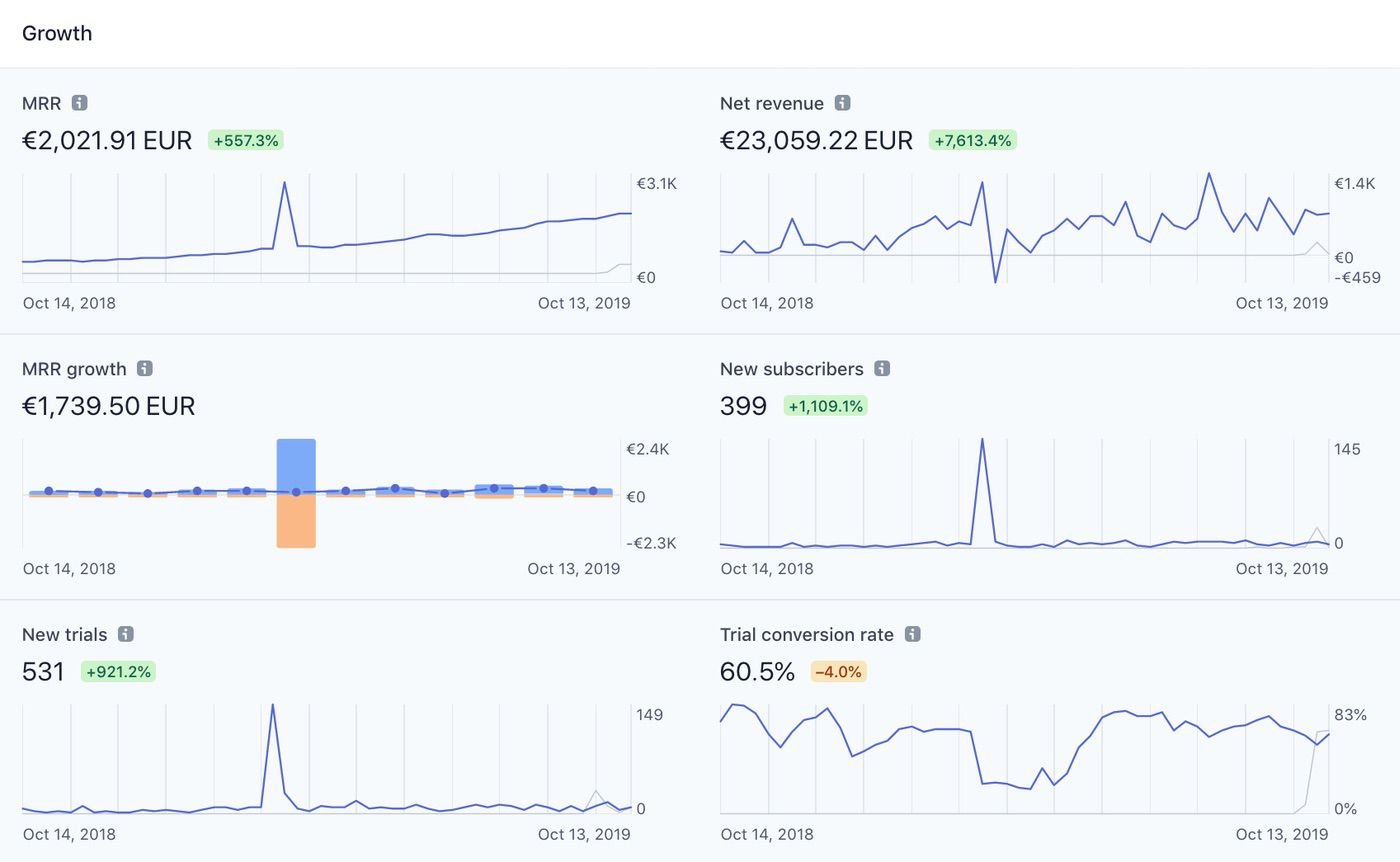Click the -4.0% trial conversion badge
The width and height of the screenshot is (1400, 862).
pyautogui.click(x=838, y=672)
